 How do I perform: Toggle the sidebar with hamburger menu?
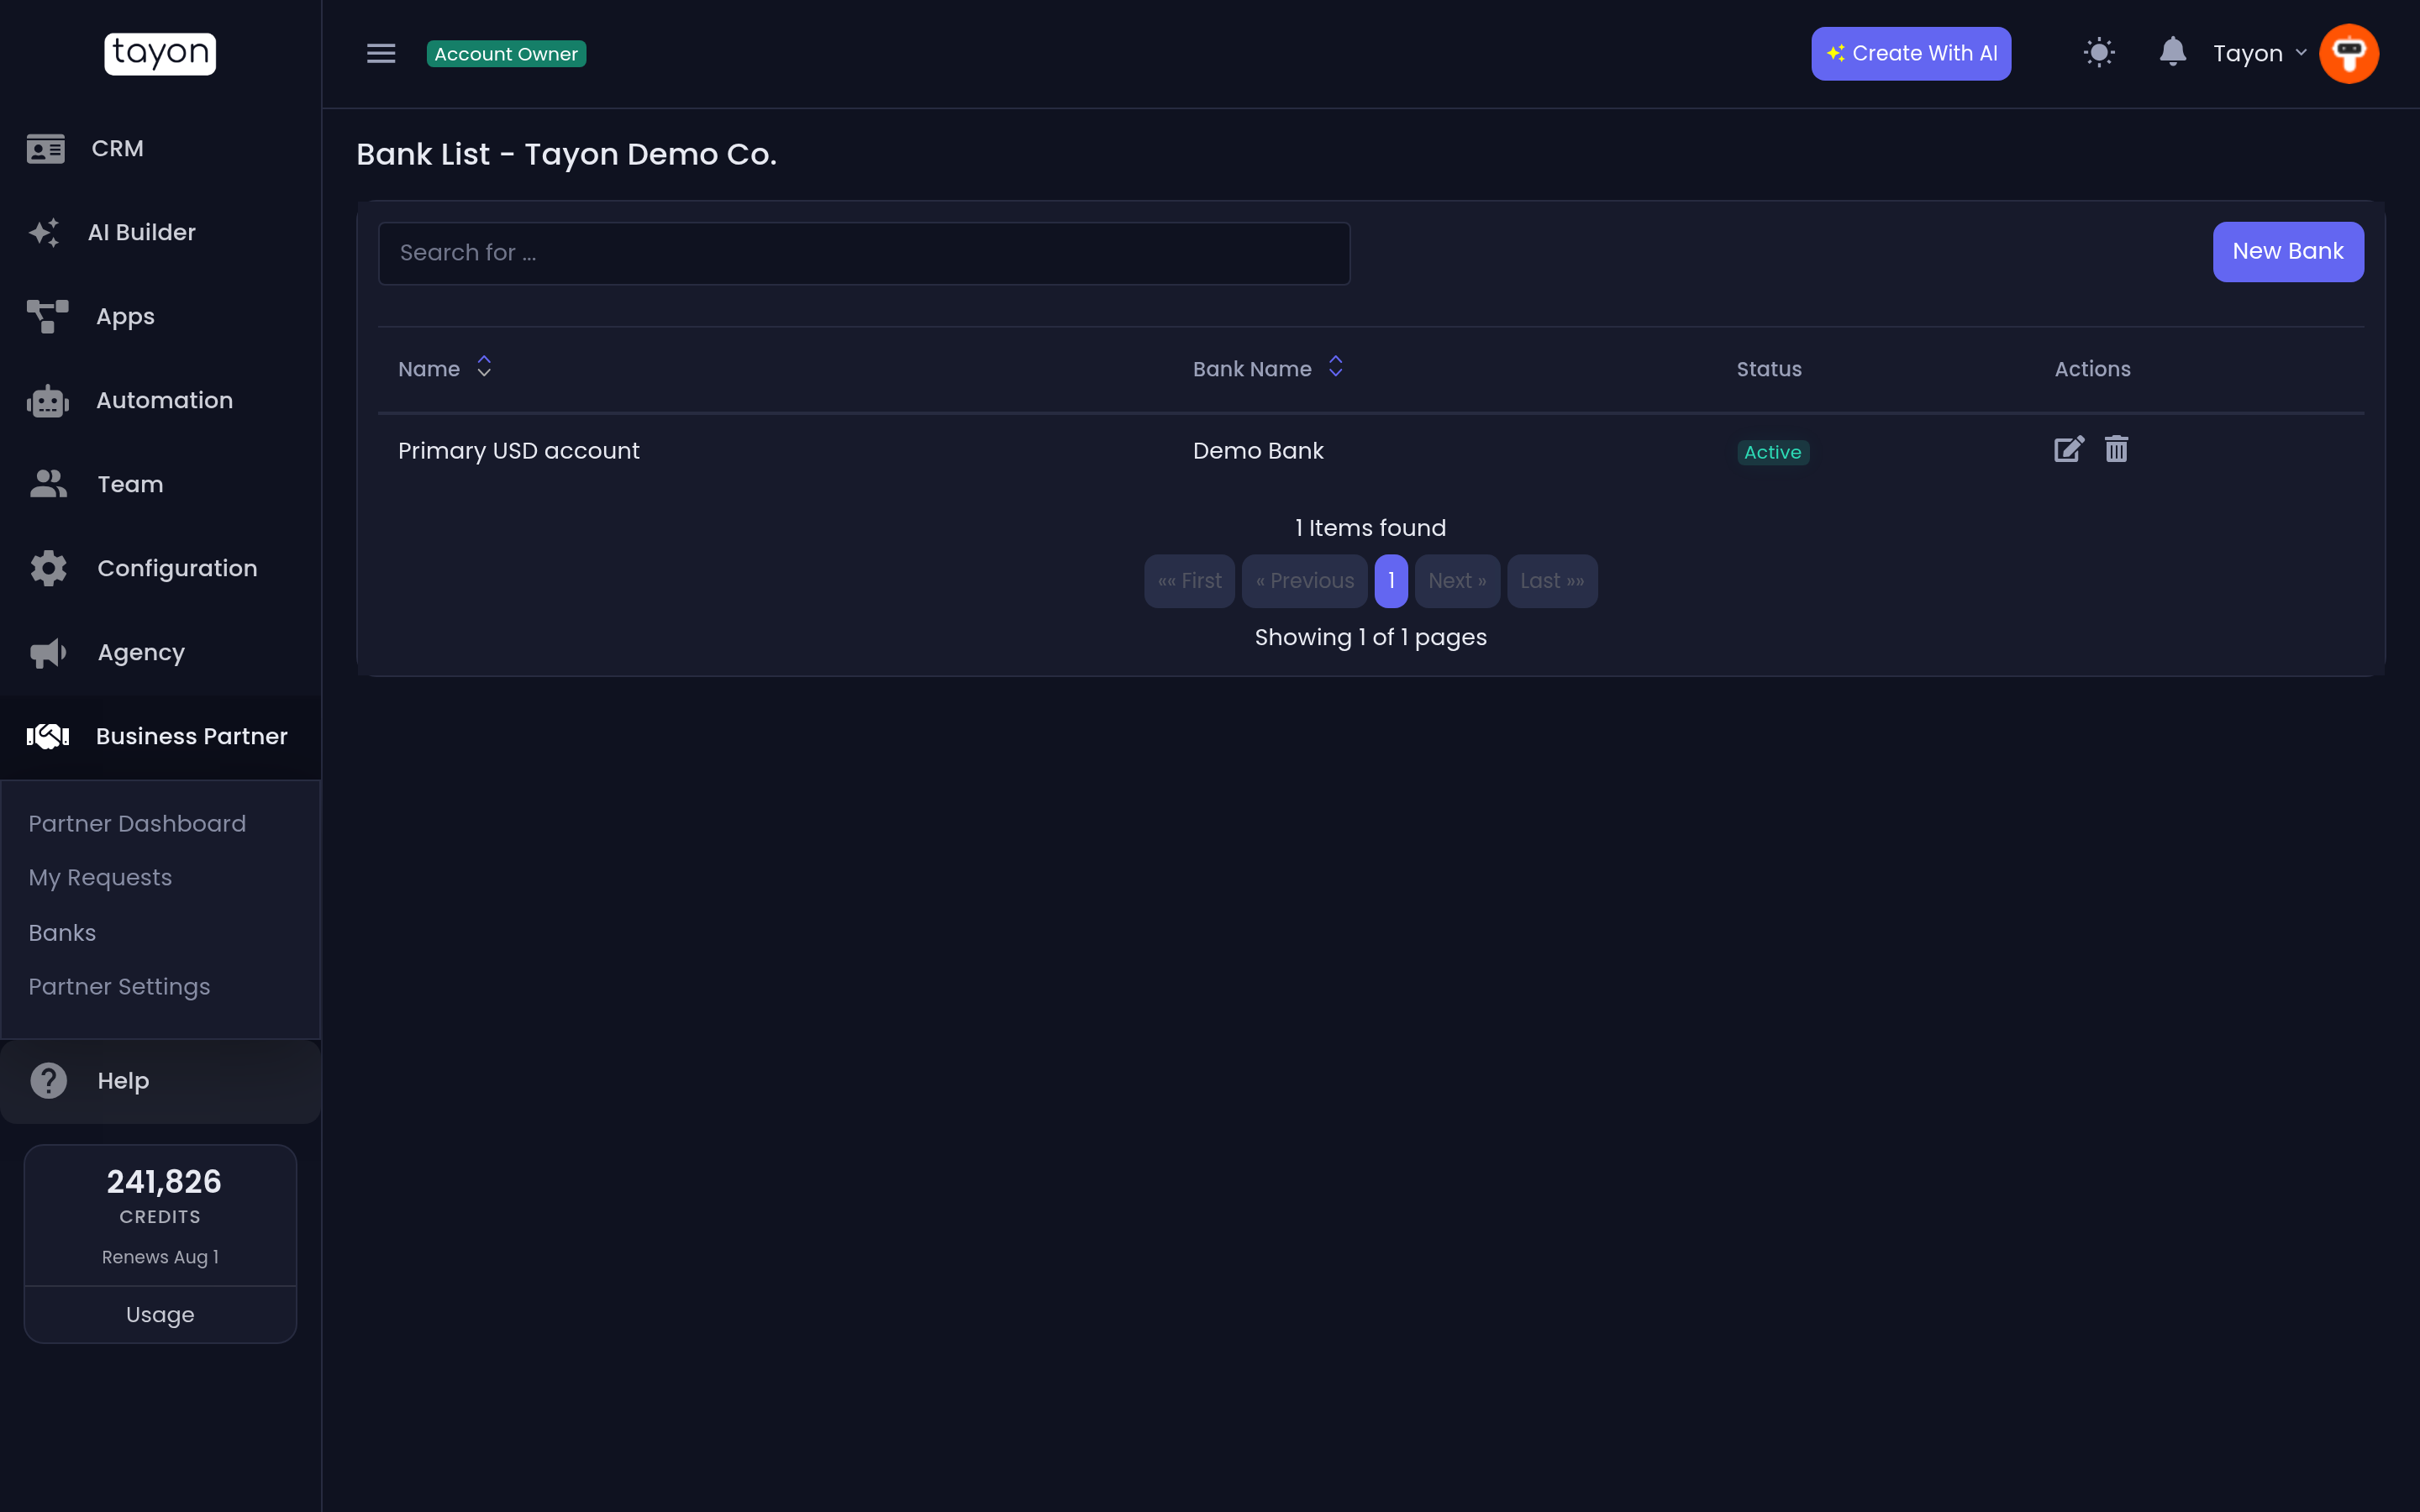point(381,53)
